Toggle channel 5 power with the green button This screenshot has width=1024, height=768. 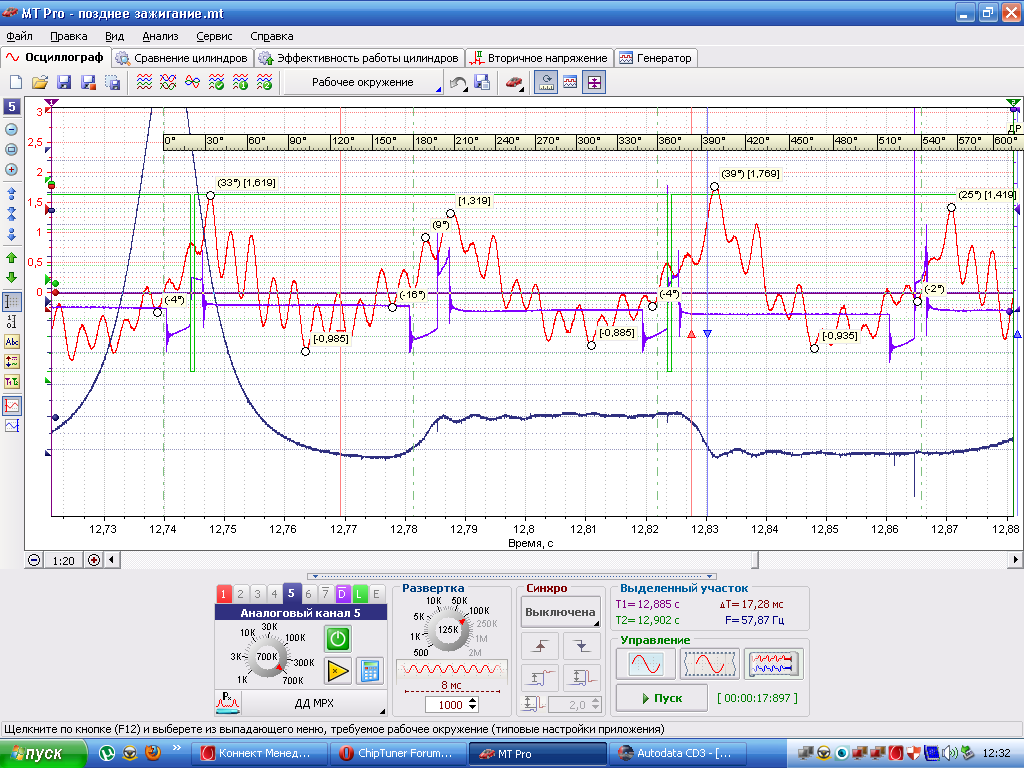pyautogui.click(x=338, y=639)
